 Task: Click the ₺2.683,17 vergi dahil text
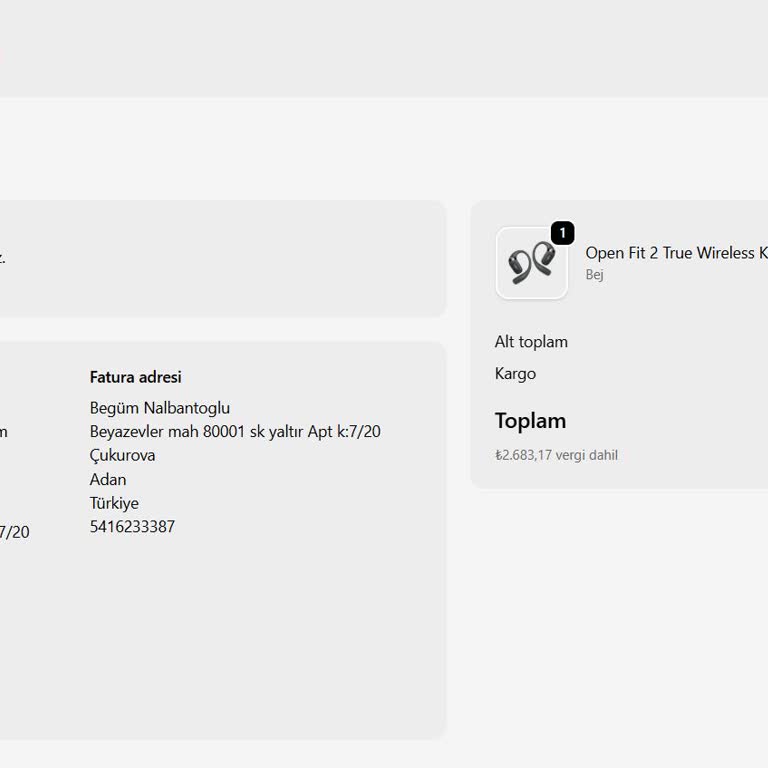click(556, 455)
